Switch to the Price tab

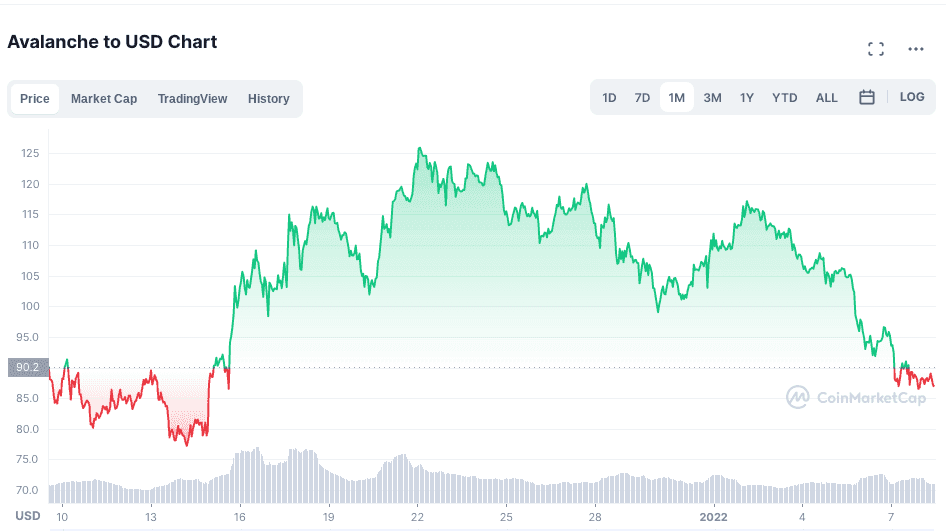click(x=35, y=99)
